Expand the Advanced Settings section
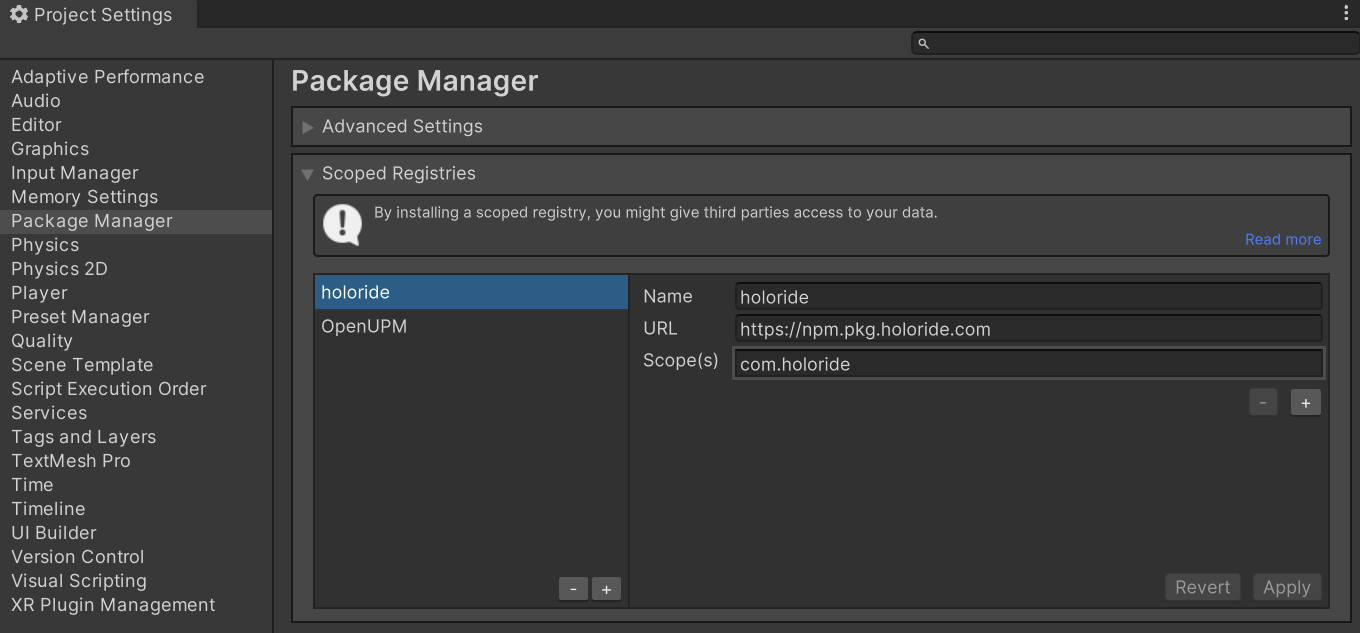Viewport: 1360px width, 633px height. 308,127
